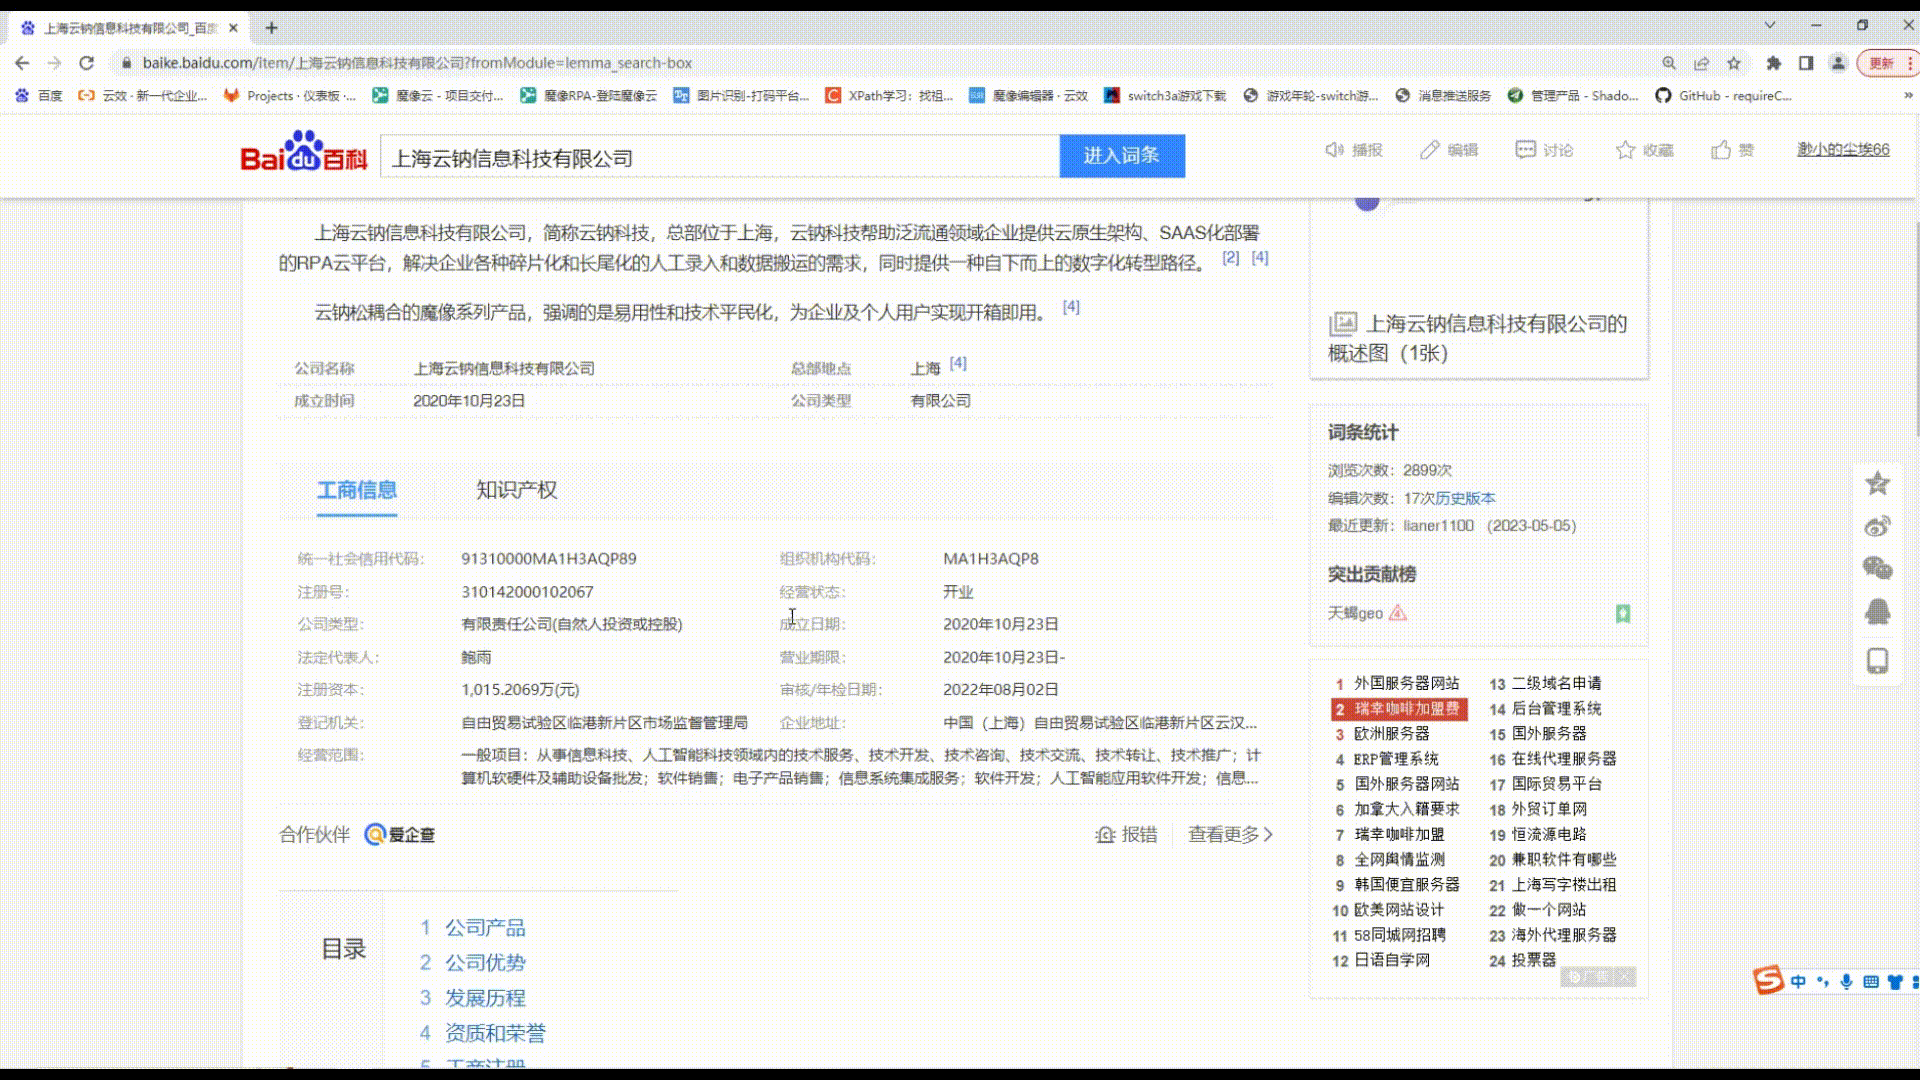Share this page via address bar icon
Image resolution: width=1920 pixels, height=1080 pixels.
coord(1701,63)
